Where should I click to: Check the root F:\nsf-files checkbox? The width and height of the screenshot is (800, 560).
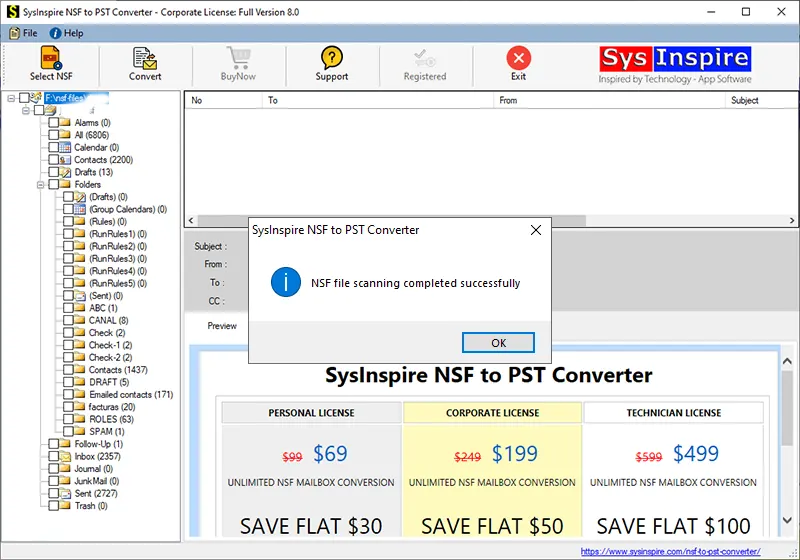[24, 98]
